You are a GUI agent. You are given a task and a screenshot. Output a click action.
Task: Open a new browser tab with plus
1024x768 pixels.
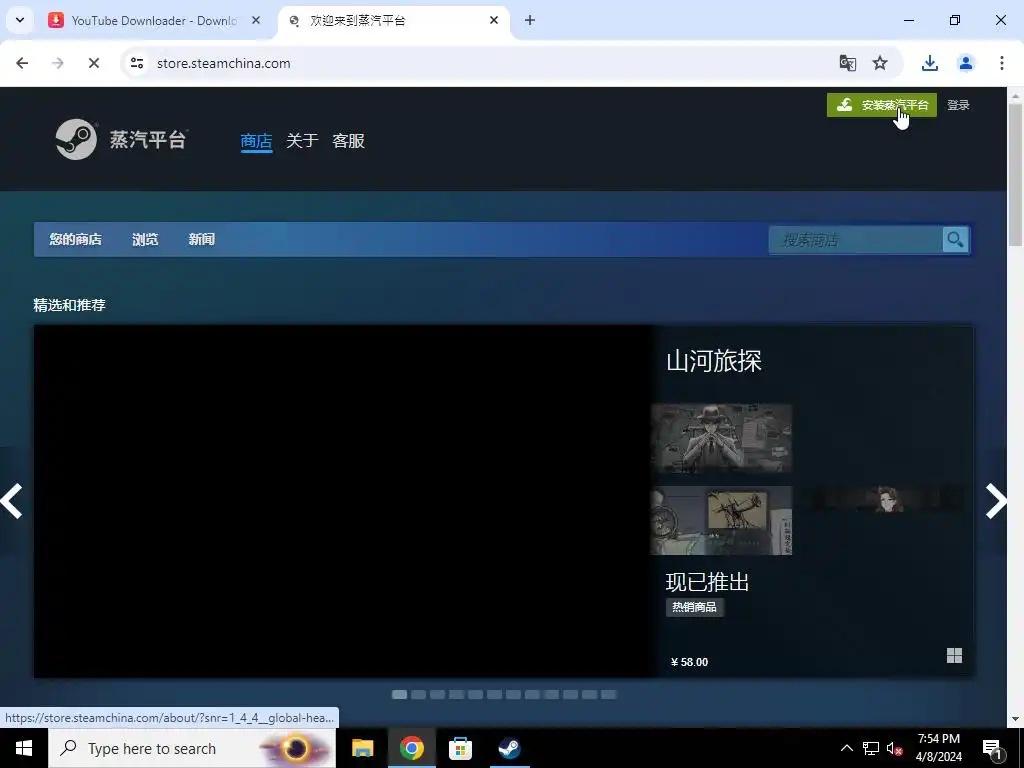tap(530, 20)
